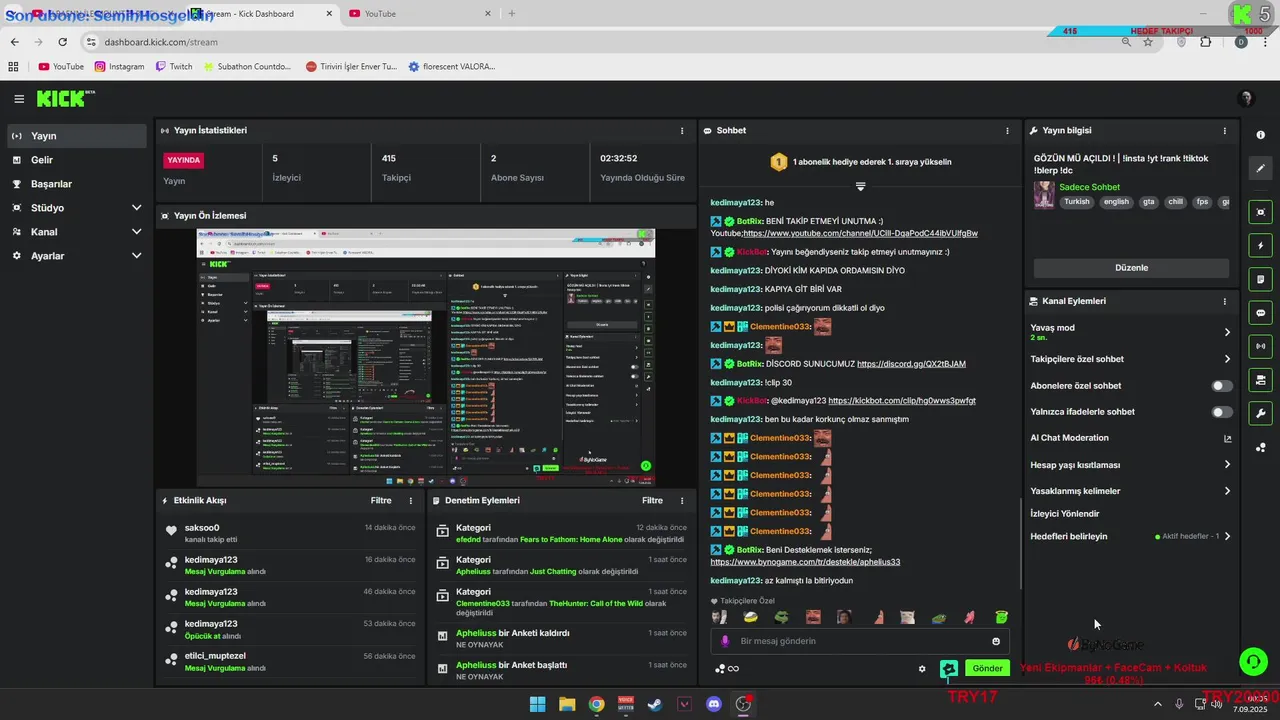Open Yavaş mod settings chevron
This screenshot has height=720, width=1280.
(1227, 332)
